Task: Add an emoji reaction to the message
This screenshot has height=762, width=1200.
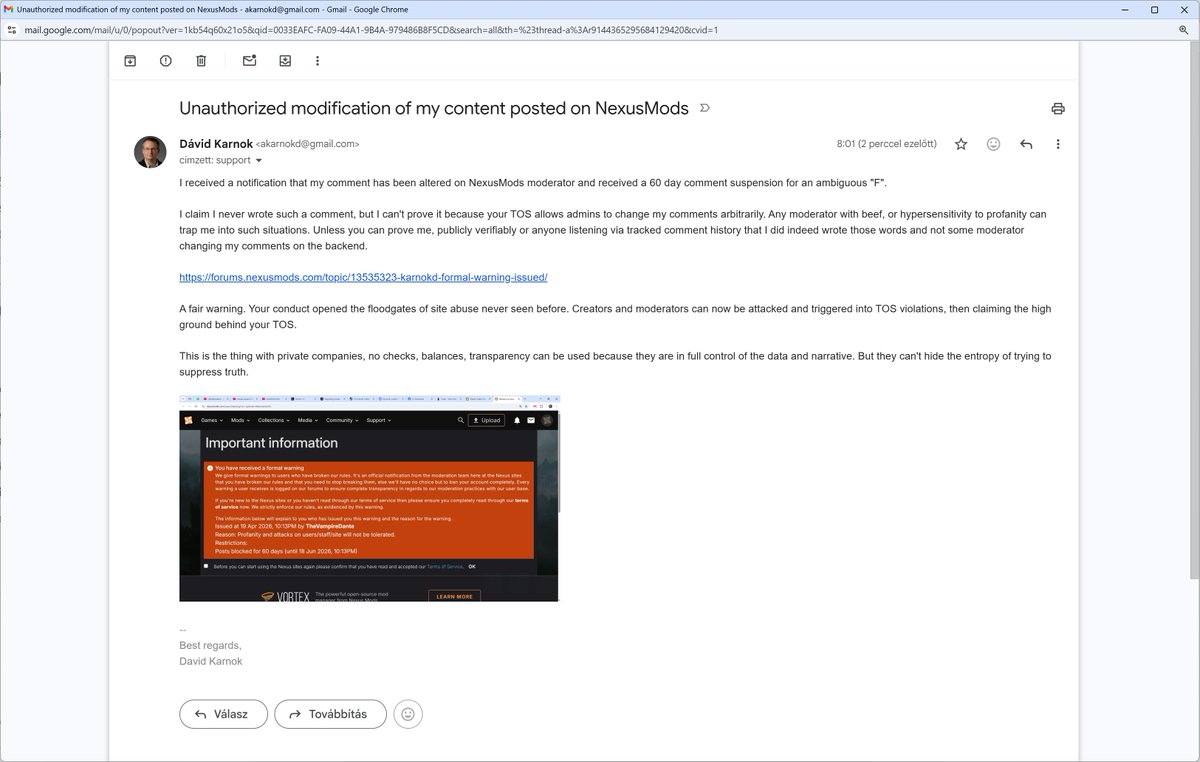Action: point(993,144)
